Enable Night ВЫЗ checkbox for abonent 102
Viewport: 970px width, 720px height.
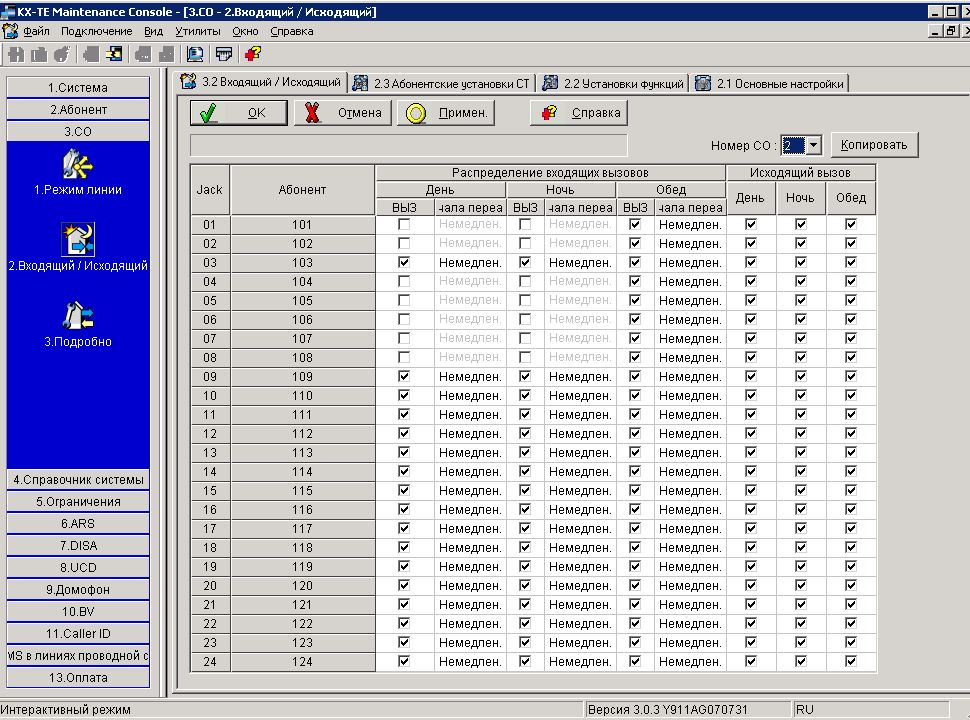(525, 244)
